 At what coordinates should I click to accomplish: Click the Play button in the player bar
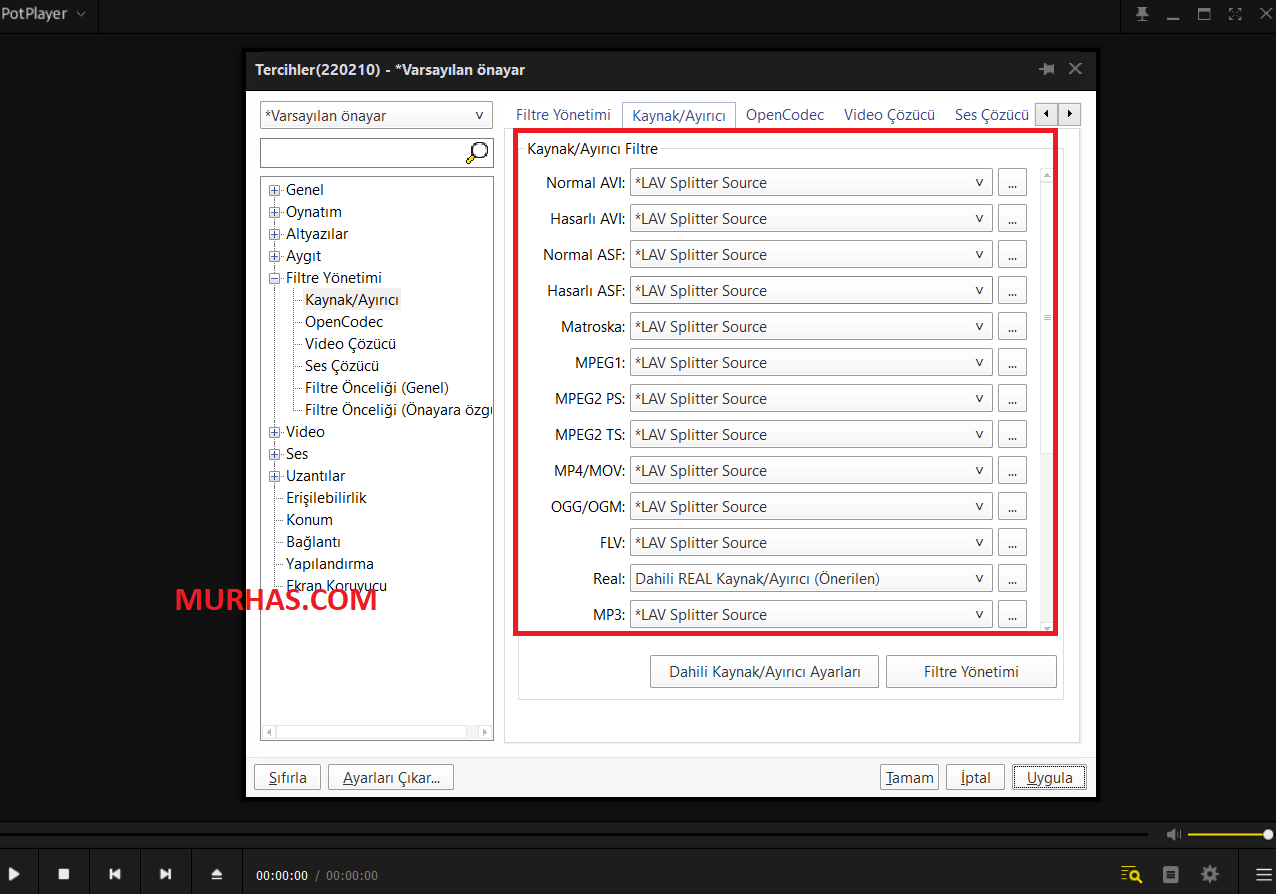pos(14,874)
